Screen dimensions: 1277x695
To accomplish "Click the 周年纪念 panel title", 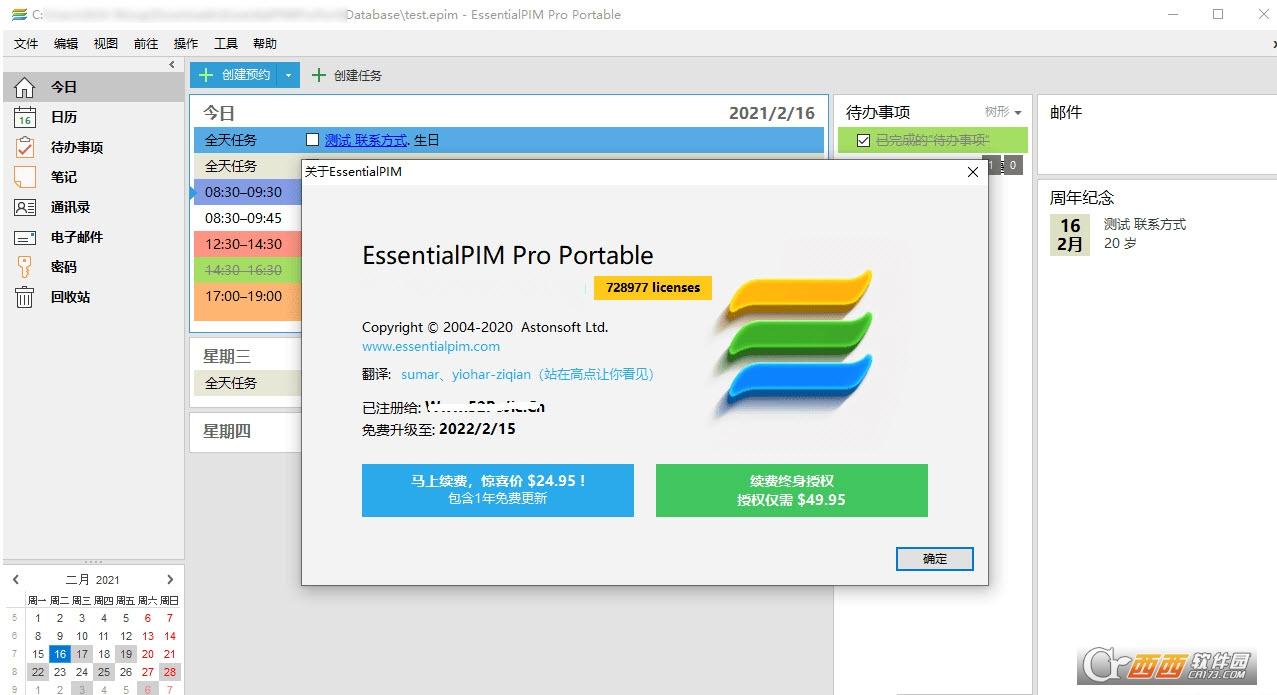I will coord(1082,198).
